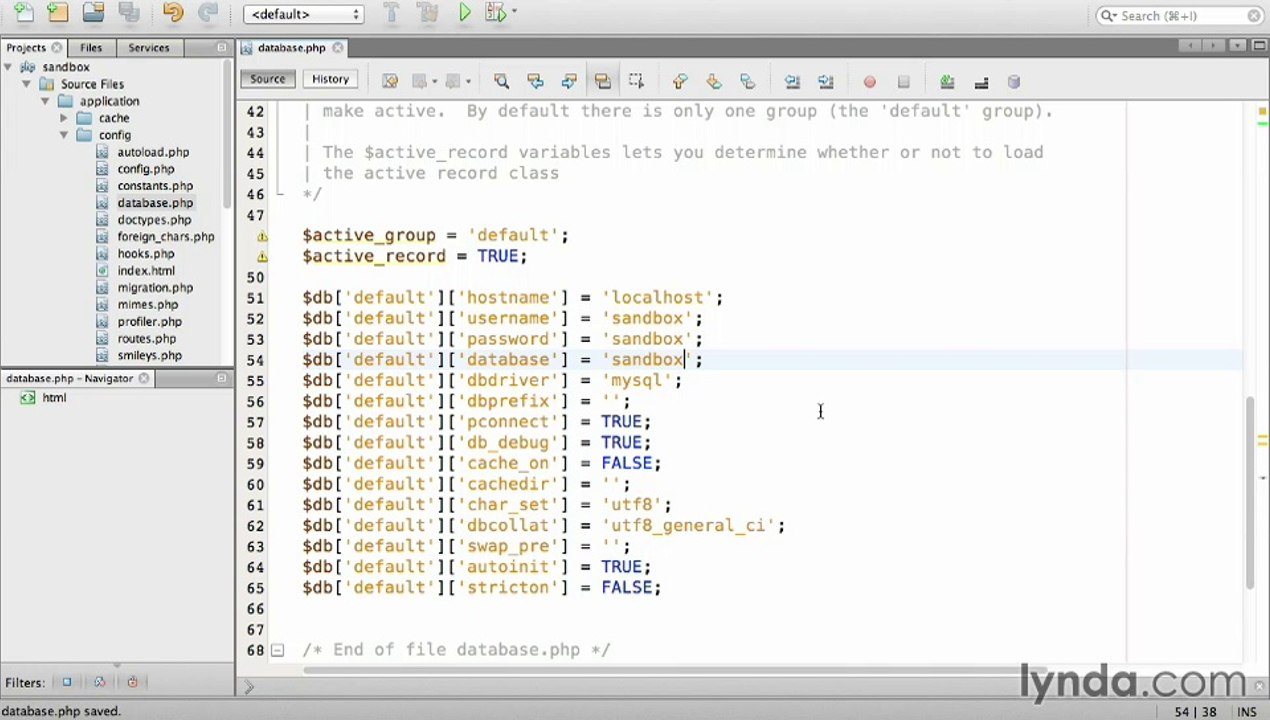The height and width of the screenshot is (720, 1270).
Task: Click the Last Edit editor toolbar icon
Action: tap(390, 81)
